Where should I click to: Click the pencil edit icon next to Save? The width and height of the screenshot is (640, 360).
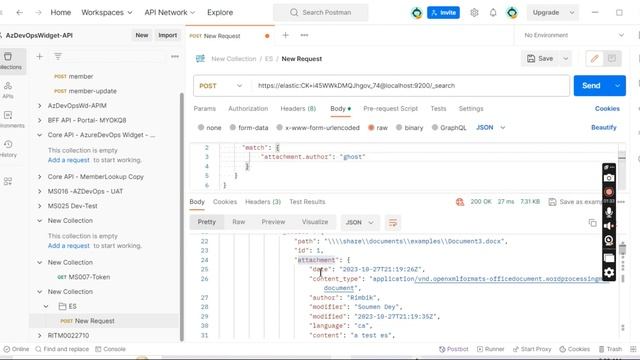(x=594, y=59)
